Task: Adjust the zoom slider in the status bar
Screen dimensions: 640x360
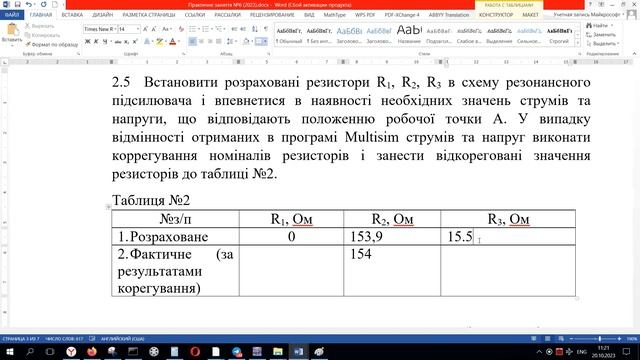Action: pos(600,339)
